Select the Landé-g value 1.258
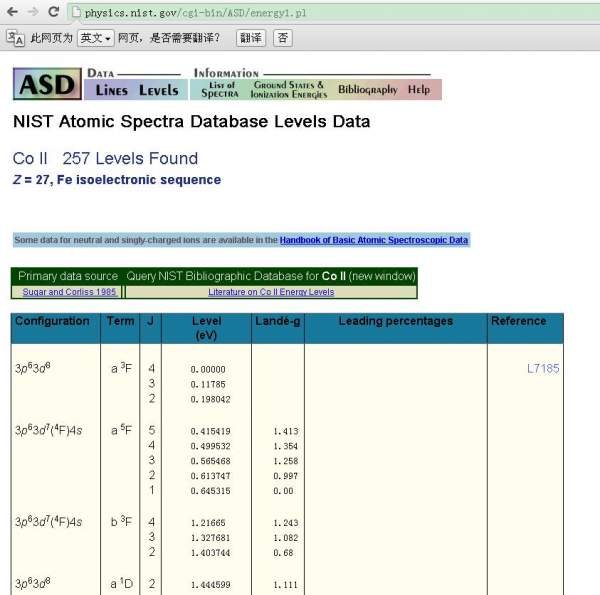The height and width of the screenshot is (595, 600). point(285,461)
